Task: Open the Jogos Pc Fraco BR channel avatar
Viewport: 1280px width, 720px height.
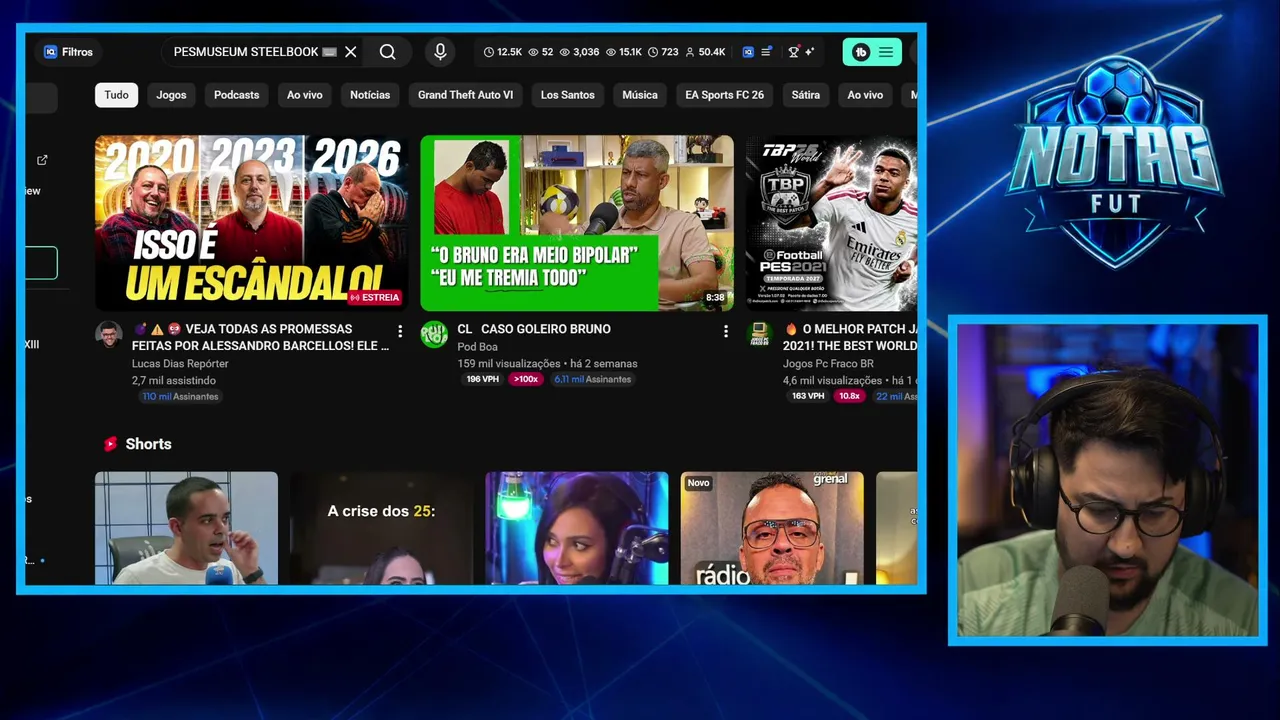Action: point(759,335)
